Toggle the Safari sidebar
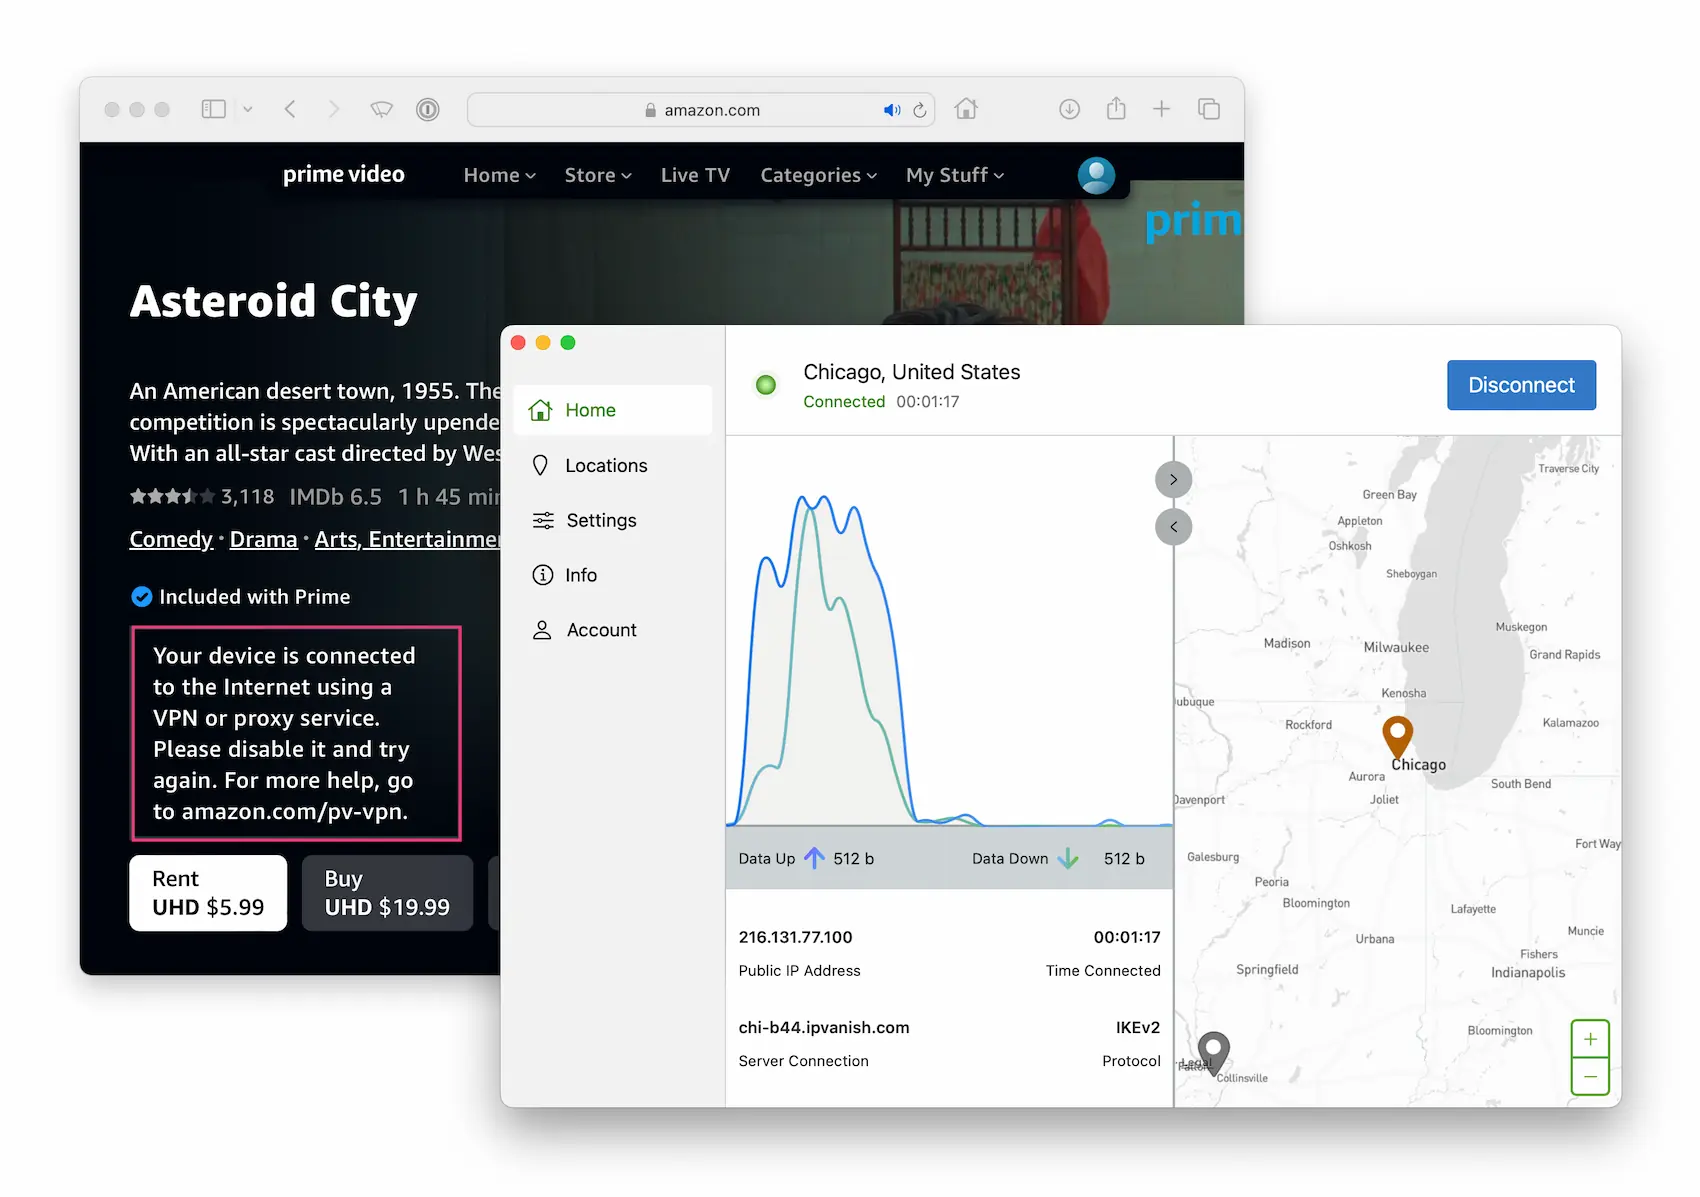This screenshot has width=1700, height=1197. click(213, 108)
